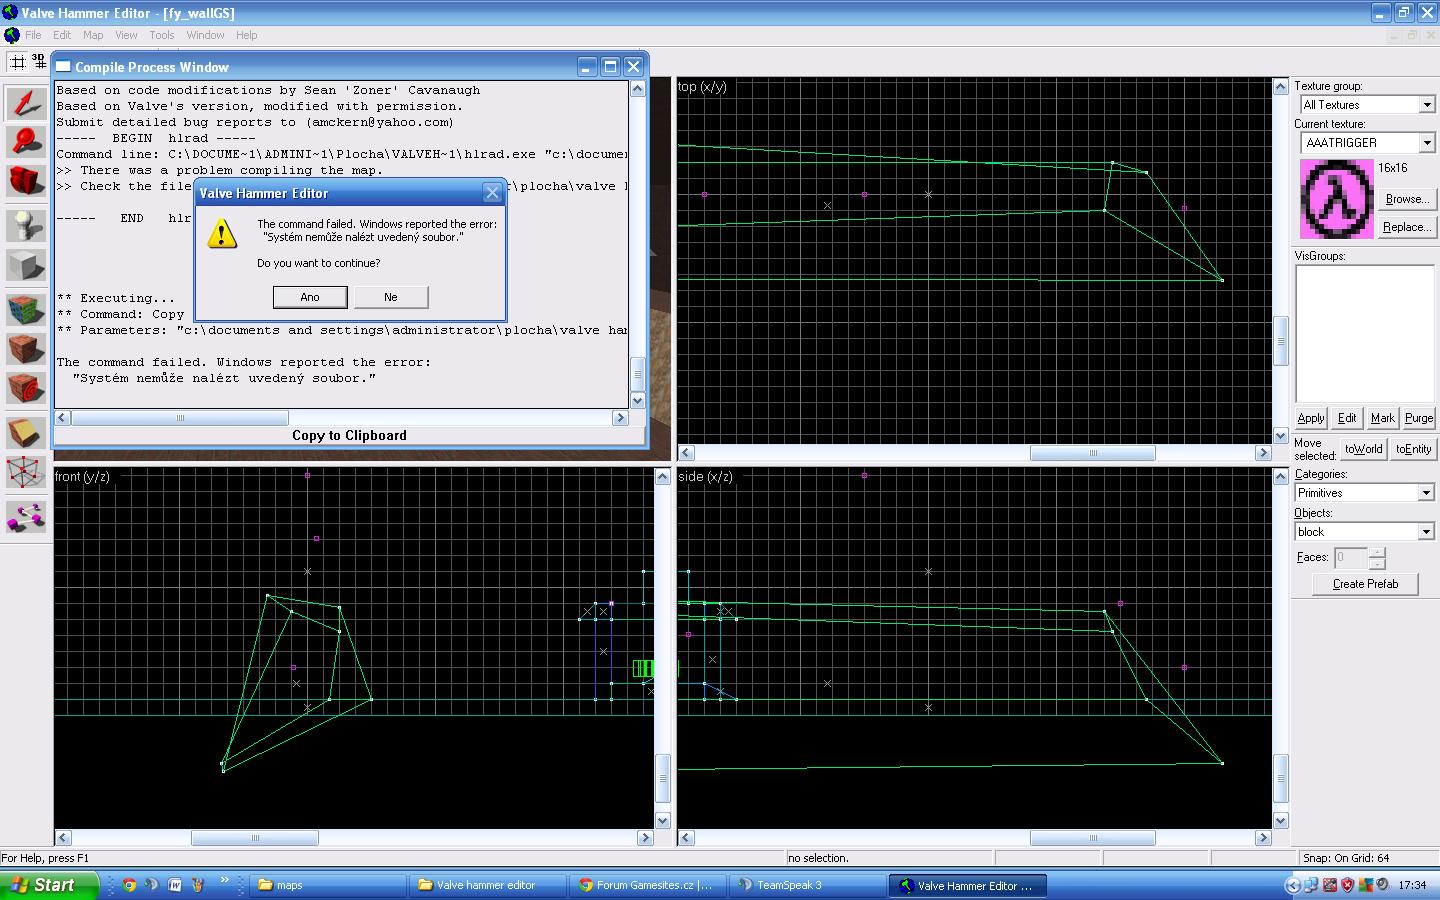This screenshot has width=1440, height=900.
Task: Open Word from quick launch
Action: [x=175, y=885]
